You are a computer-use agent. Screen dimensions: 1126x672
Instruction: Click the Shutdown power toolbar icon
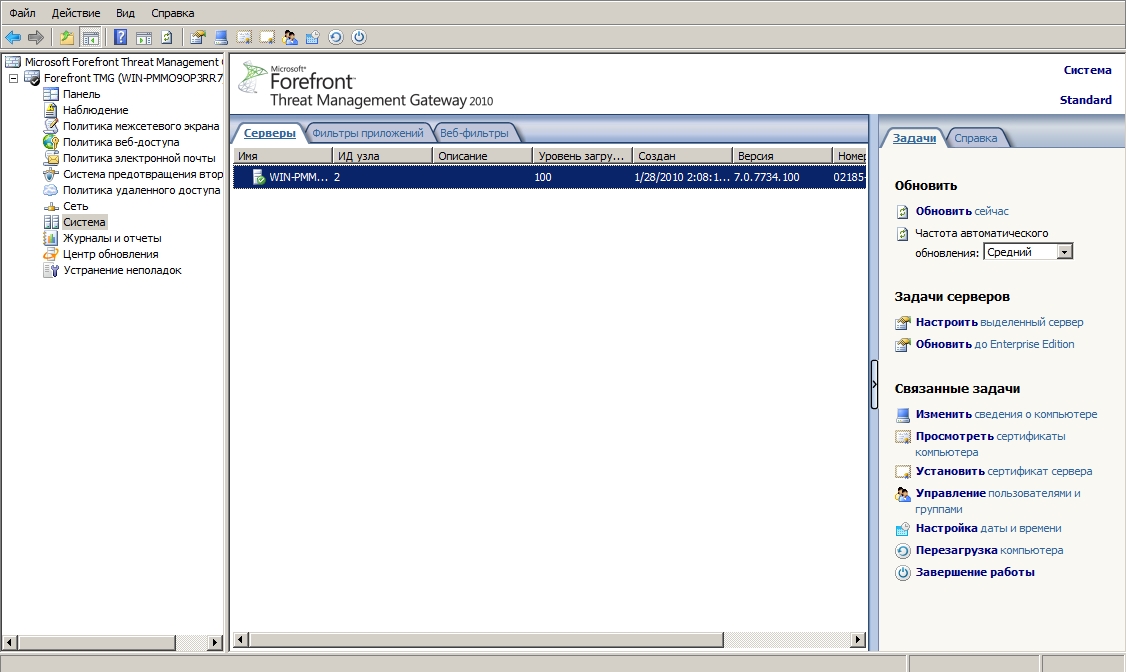coord(359,37)
